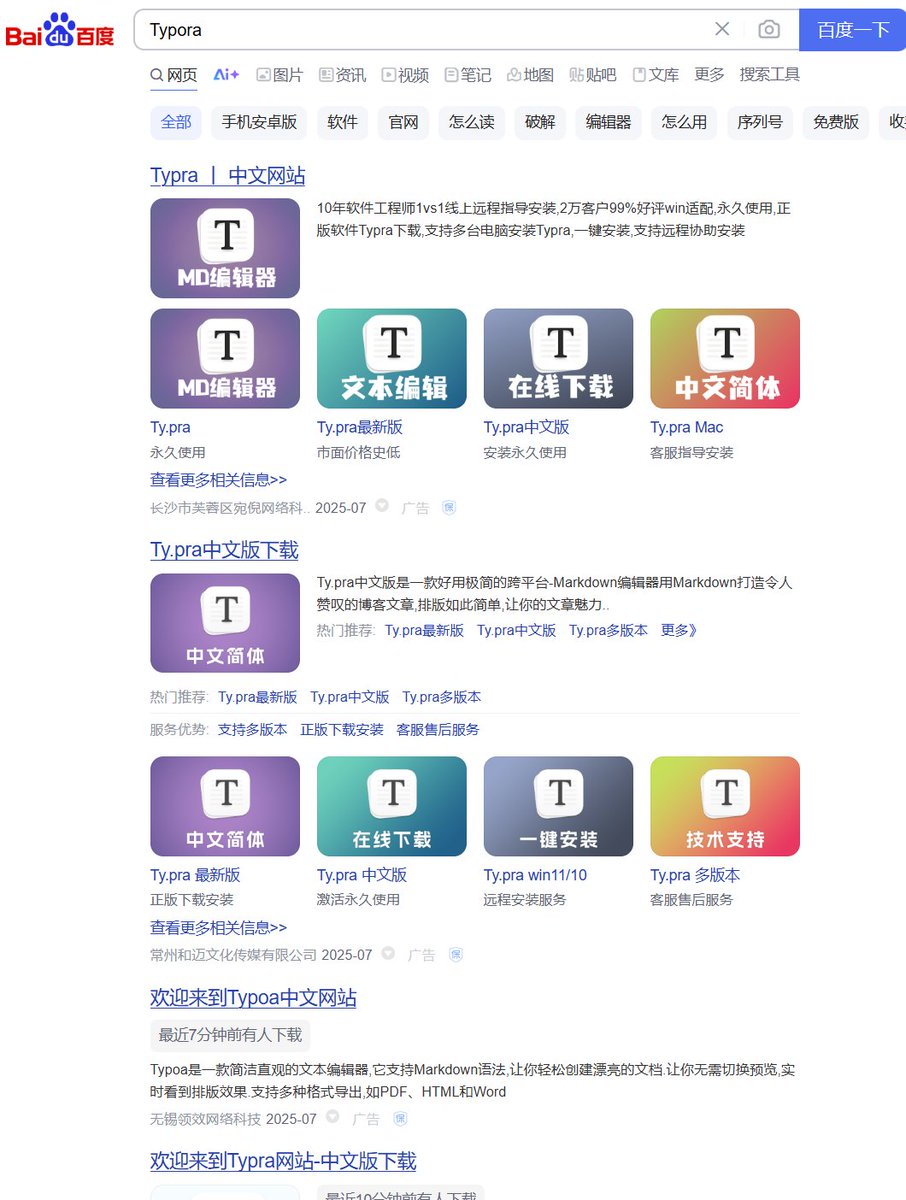Switch to the 视频 tab
This screenshot has height=1200, width=906.
(406, 75)
